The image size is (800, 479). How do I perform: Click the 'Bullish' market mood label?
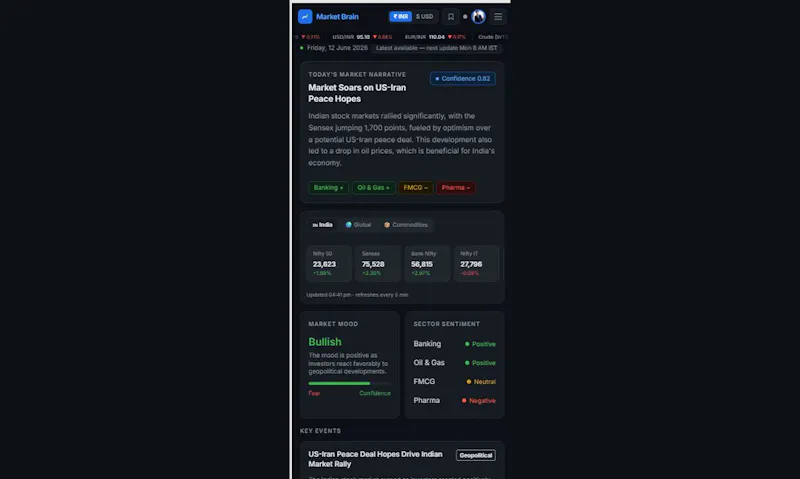point(325,342)
